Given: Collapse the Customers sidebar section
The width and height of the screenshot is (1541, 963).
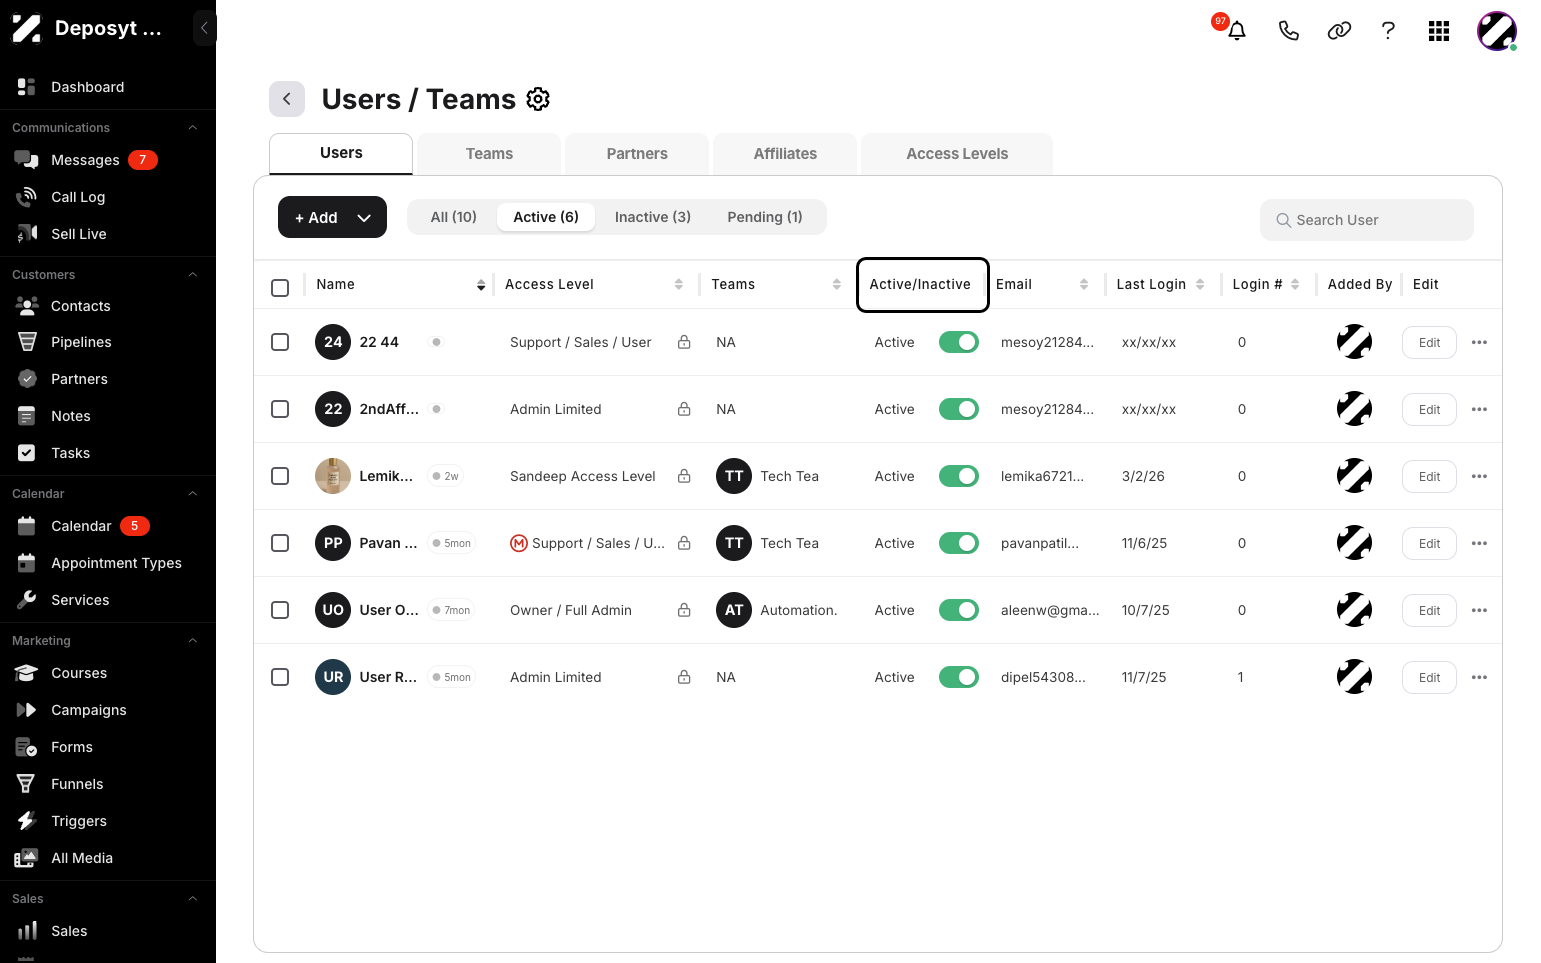Looking at the screenshot, I should (193, 275).
